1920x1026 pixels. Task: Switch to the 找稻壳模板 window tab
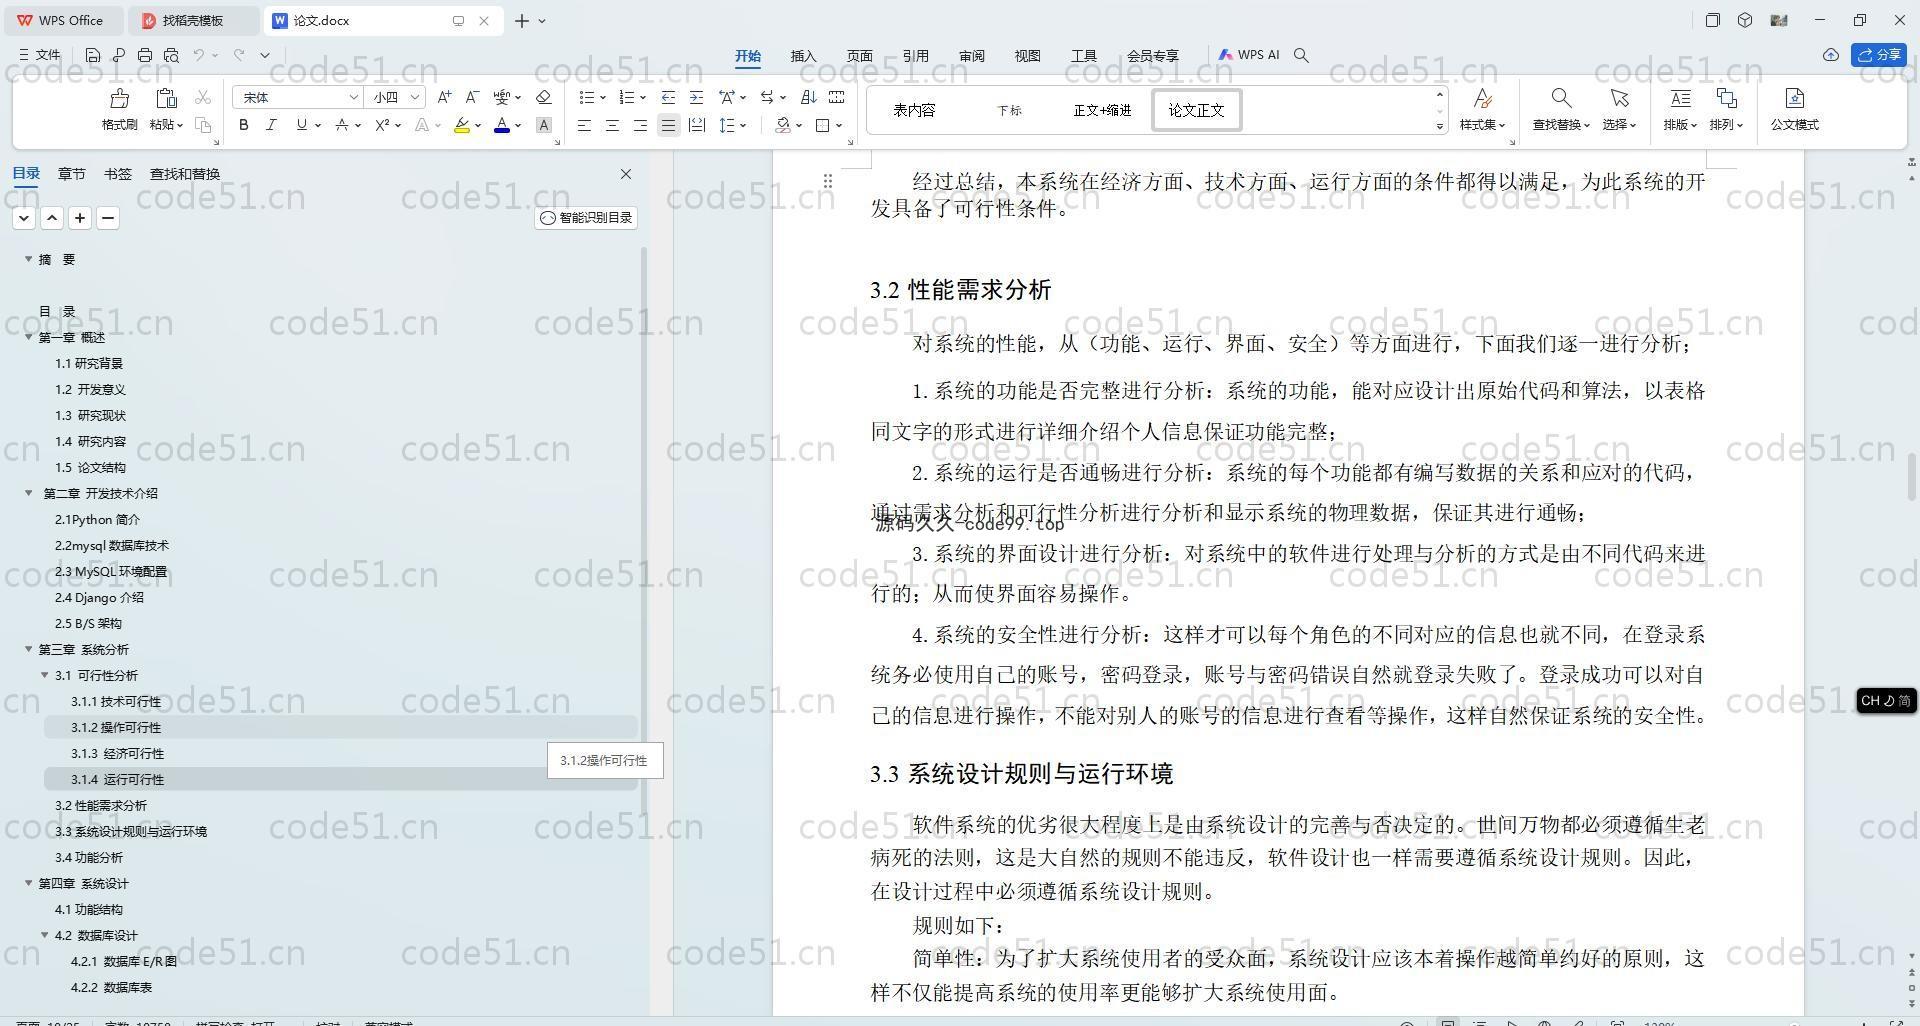pos(194,20)
